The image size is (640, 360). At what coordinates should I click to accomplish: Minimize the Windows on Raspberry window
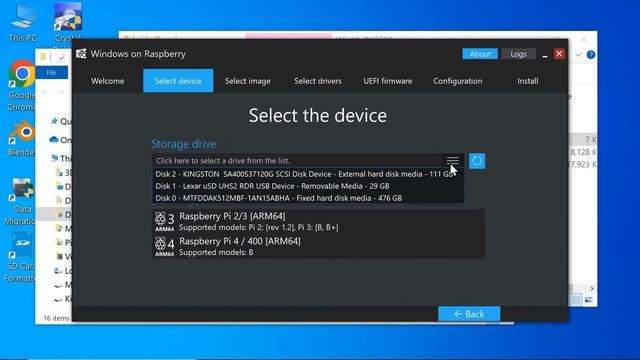coord(545,54)
